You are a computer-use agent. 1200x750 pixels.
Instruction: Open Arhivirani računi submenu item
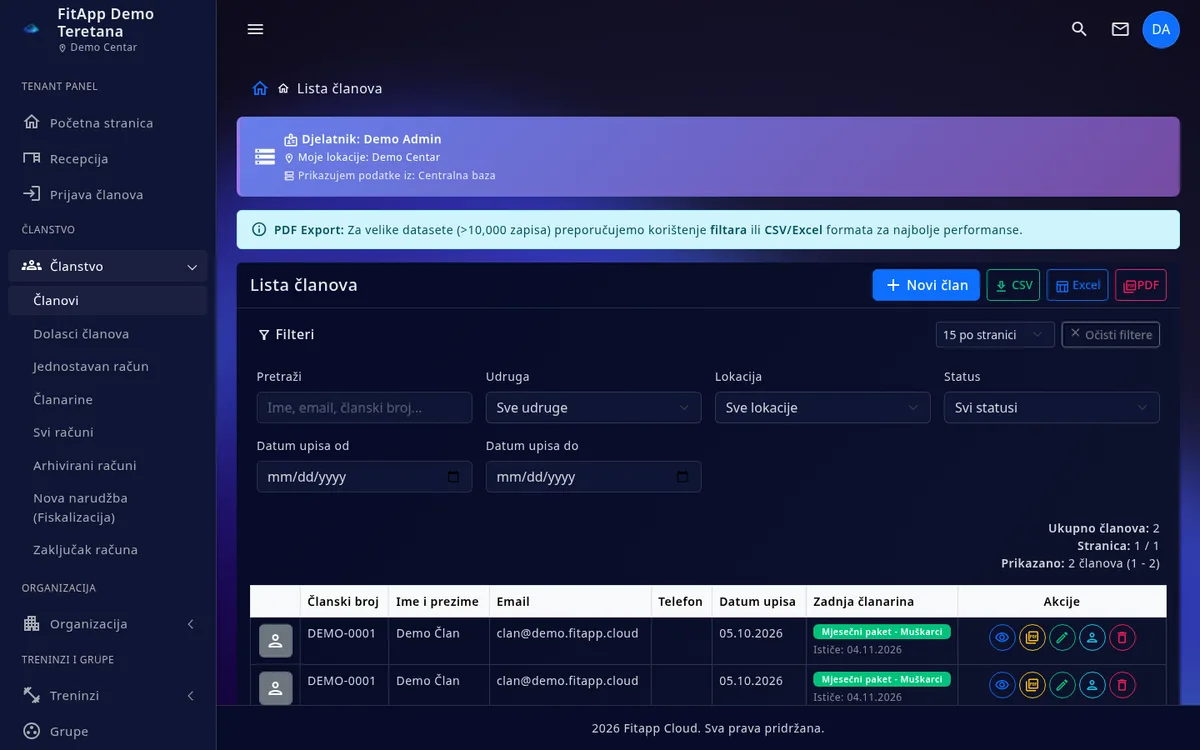[x=108, y=466]
